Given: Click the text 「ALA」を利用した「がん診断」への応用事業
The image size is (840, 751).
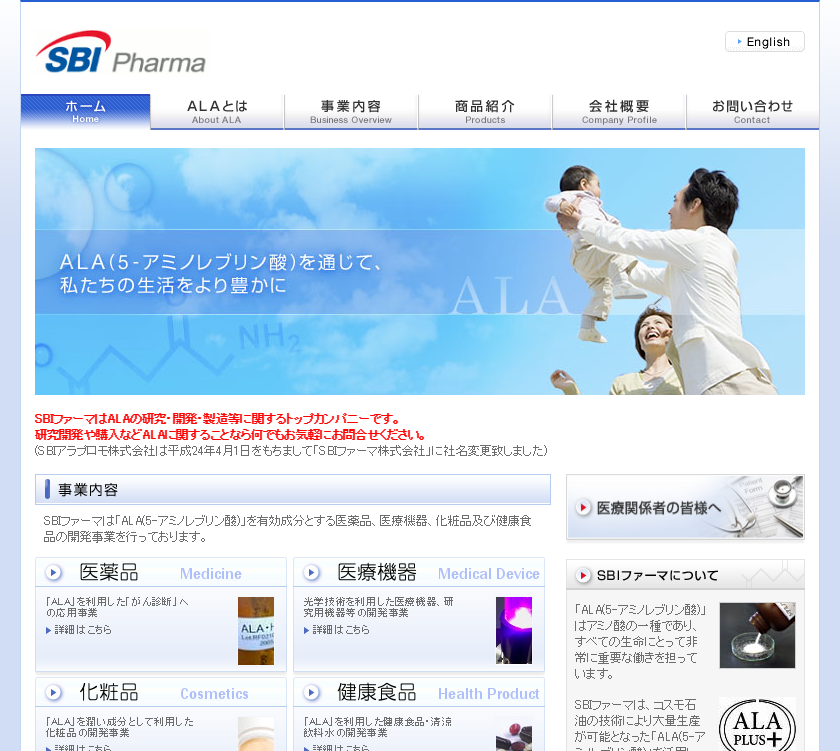Looking at the screenshot, I should coord(117,607).
